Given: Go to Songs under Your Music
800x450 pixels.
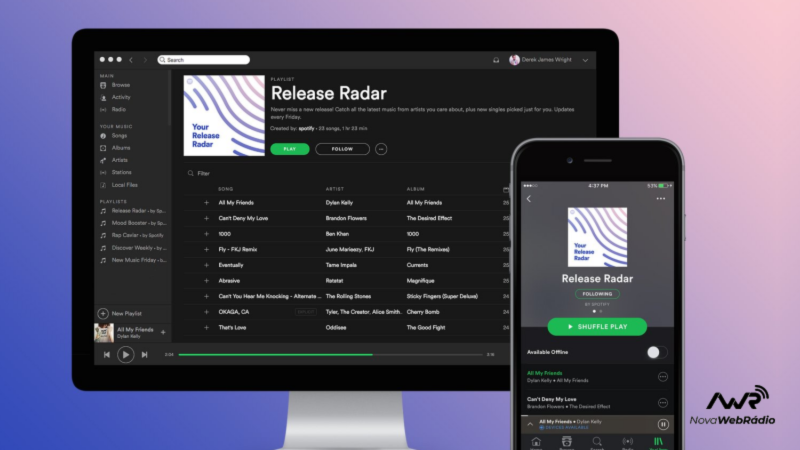Looking at the screenshot, I should (119, 136).
